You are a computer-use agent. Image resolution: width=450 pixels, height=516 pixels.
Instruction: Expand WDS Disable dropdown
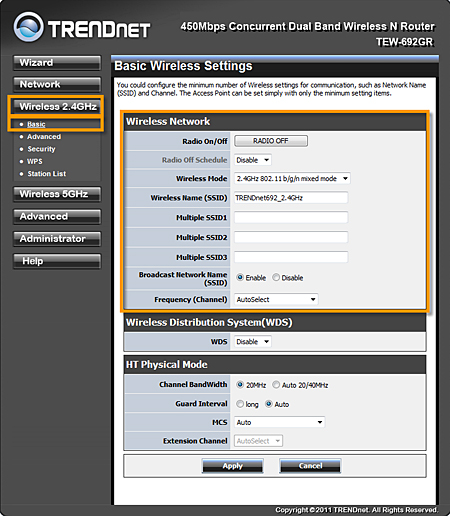253,342
